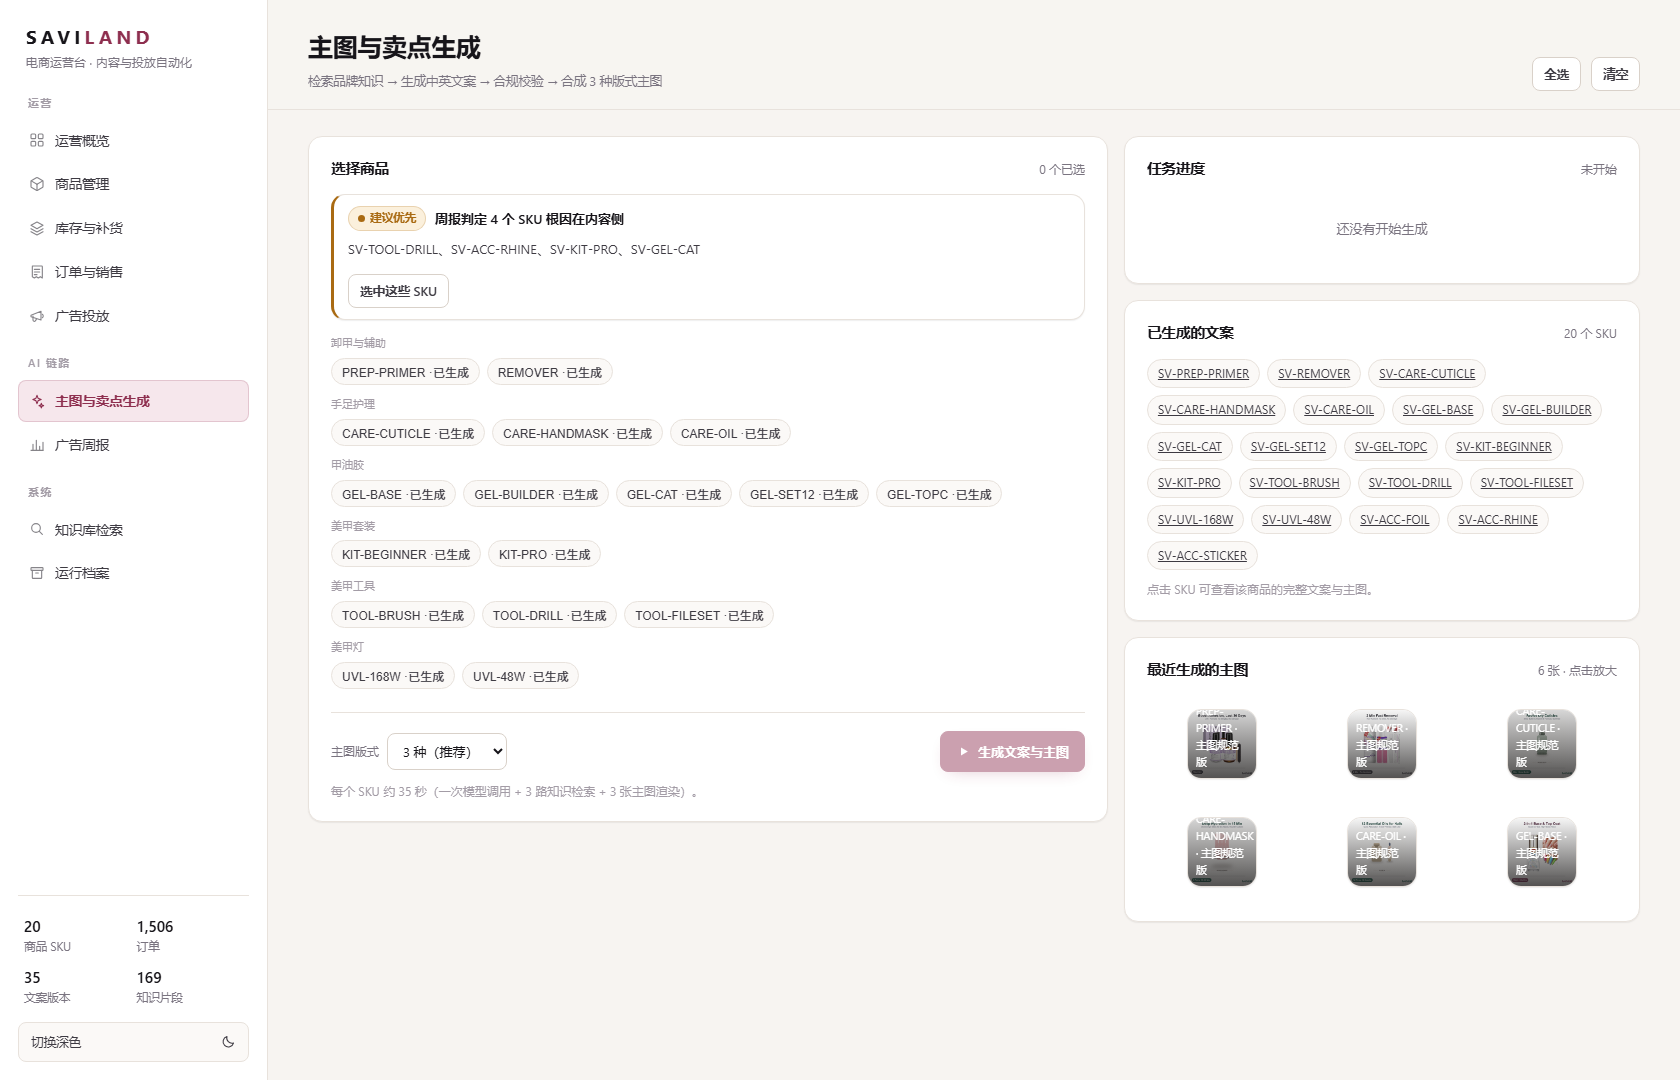The height and width of the screenshot is (1080, 1680).
Task: Click the 切换深色 theme button
Action: pos(133,1042)
